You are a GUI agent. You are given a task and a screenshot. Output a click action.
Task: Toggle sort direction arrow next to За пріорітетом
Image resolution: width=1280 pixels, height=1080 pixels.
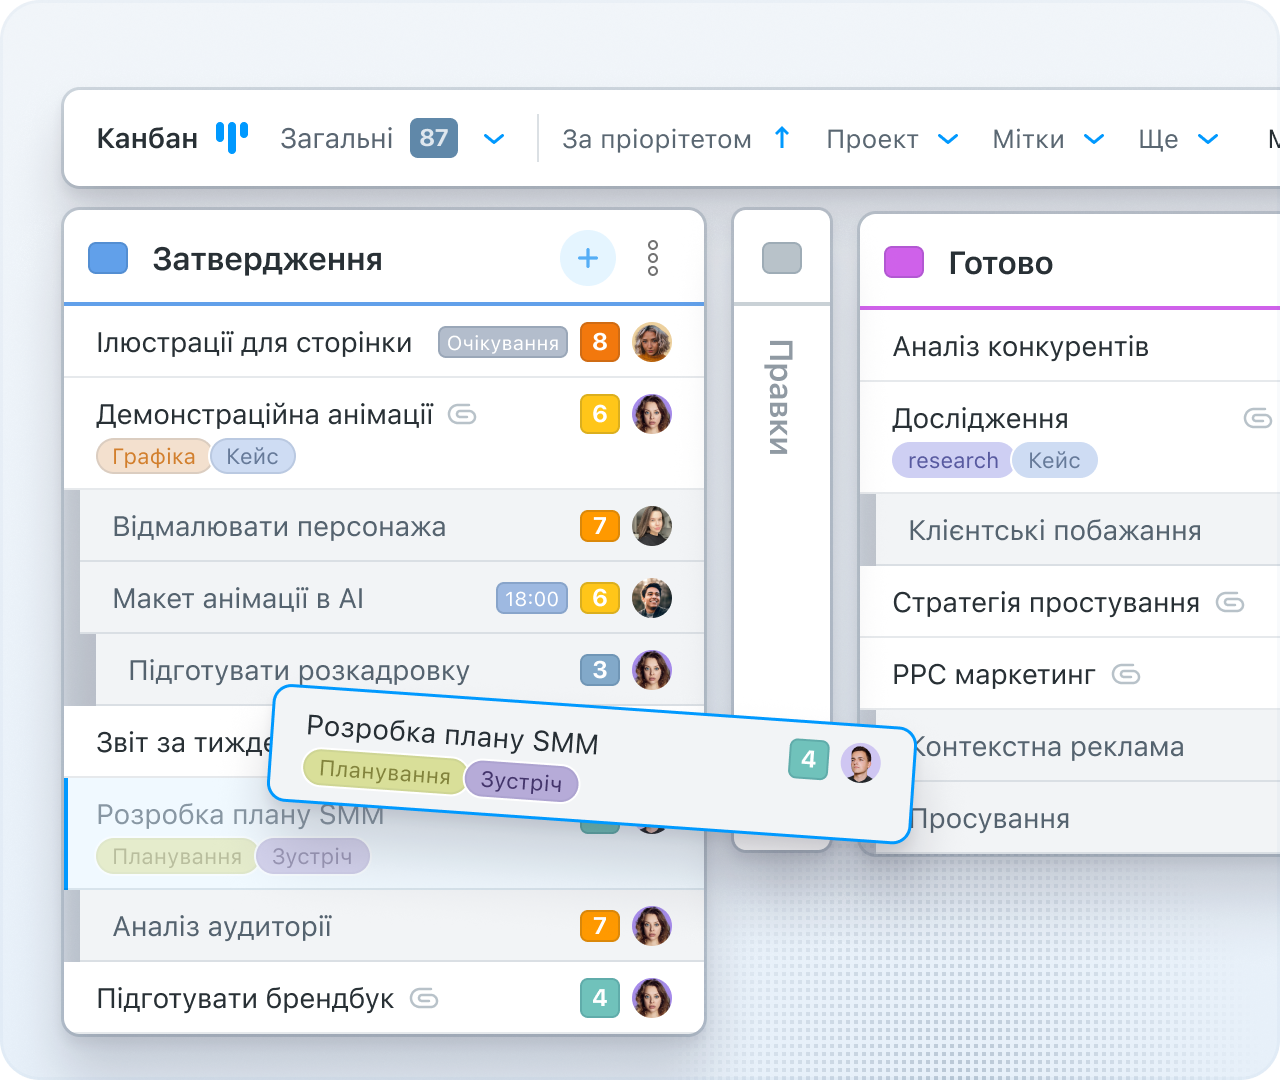point(782,138)
